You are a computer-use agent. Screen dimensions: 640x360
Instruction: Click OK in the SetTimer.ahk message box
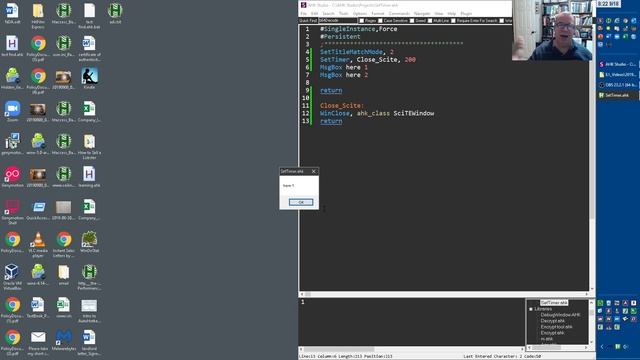pyautogui.click(x=301, y=202)
